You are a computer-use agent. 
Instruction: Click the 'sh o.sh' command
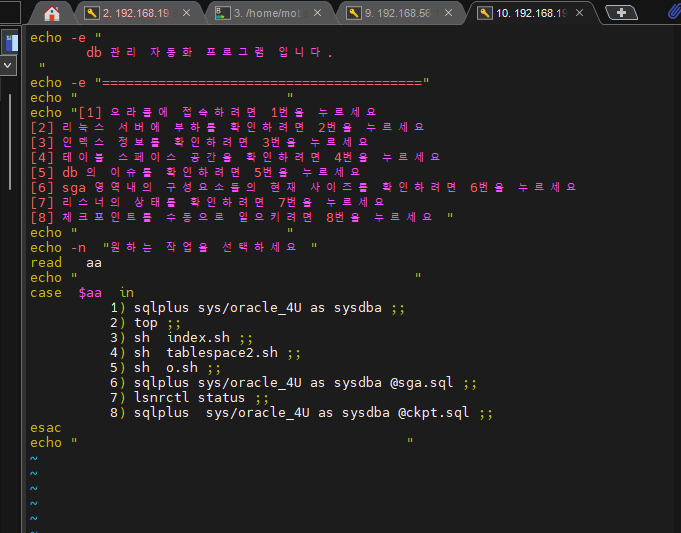[x=165, y=367]
